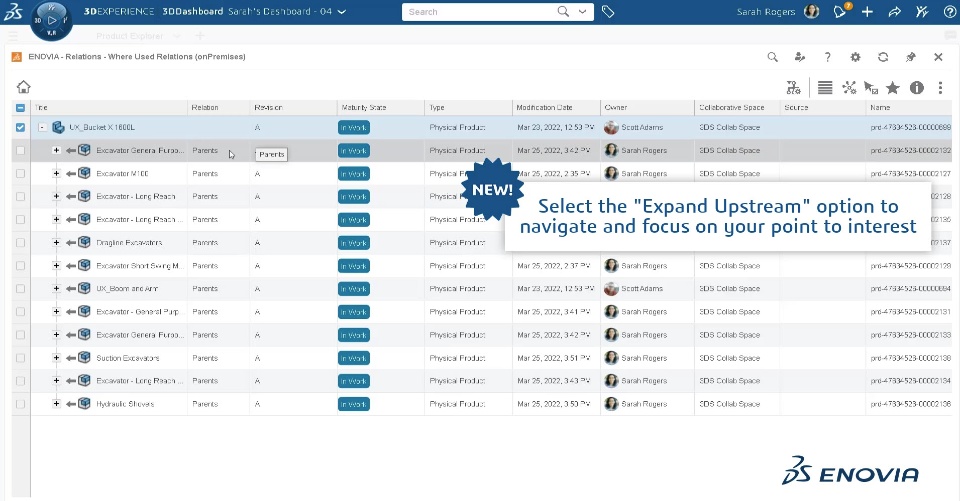Click the star favorites icon
This screenshot has height=501, width=960.
click(x=893, y=88)
